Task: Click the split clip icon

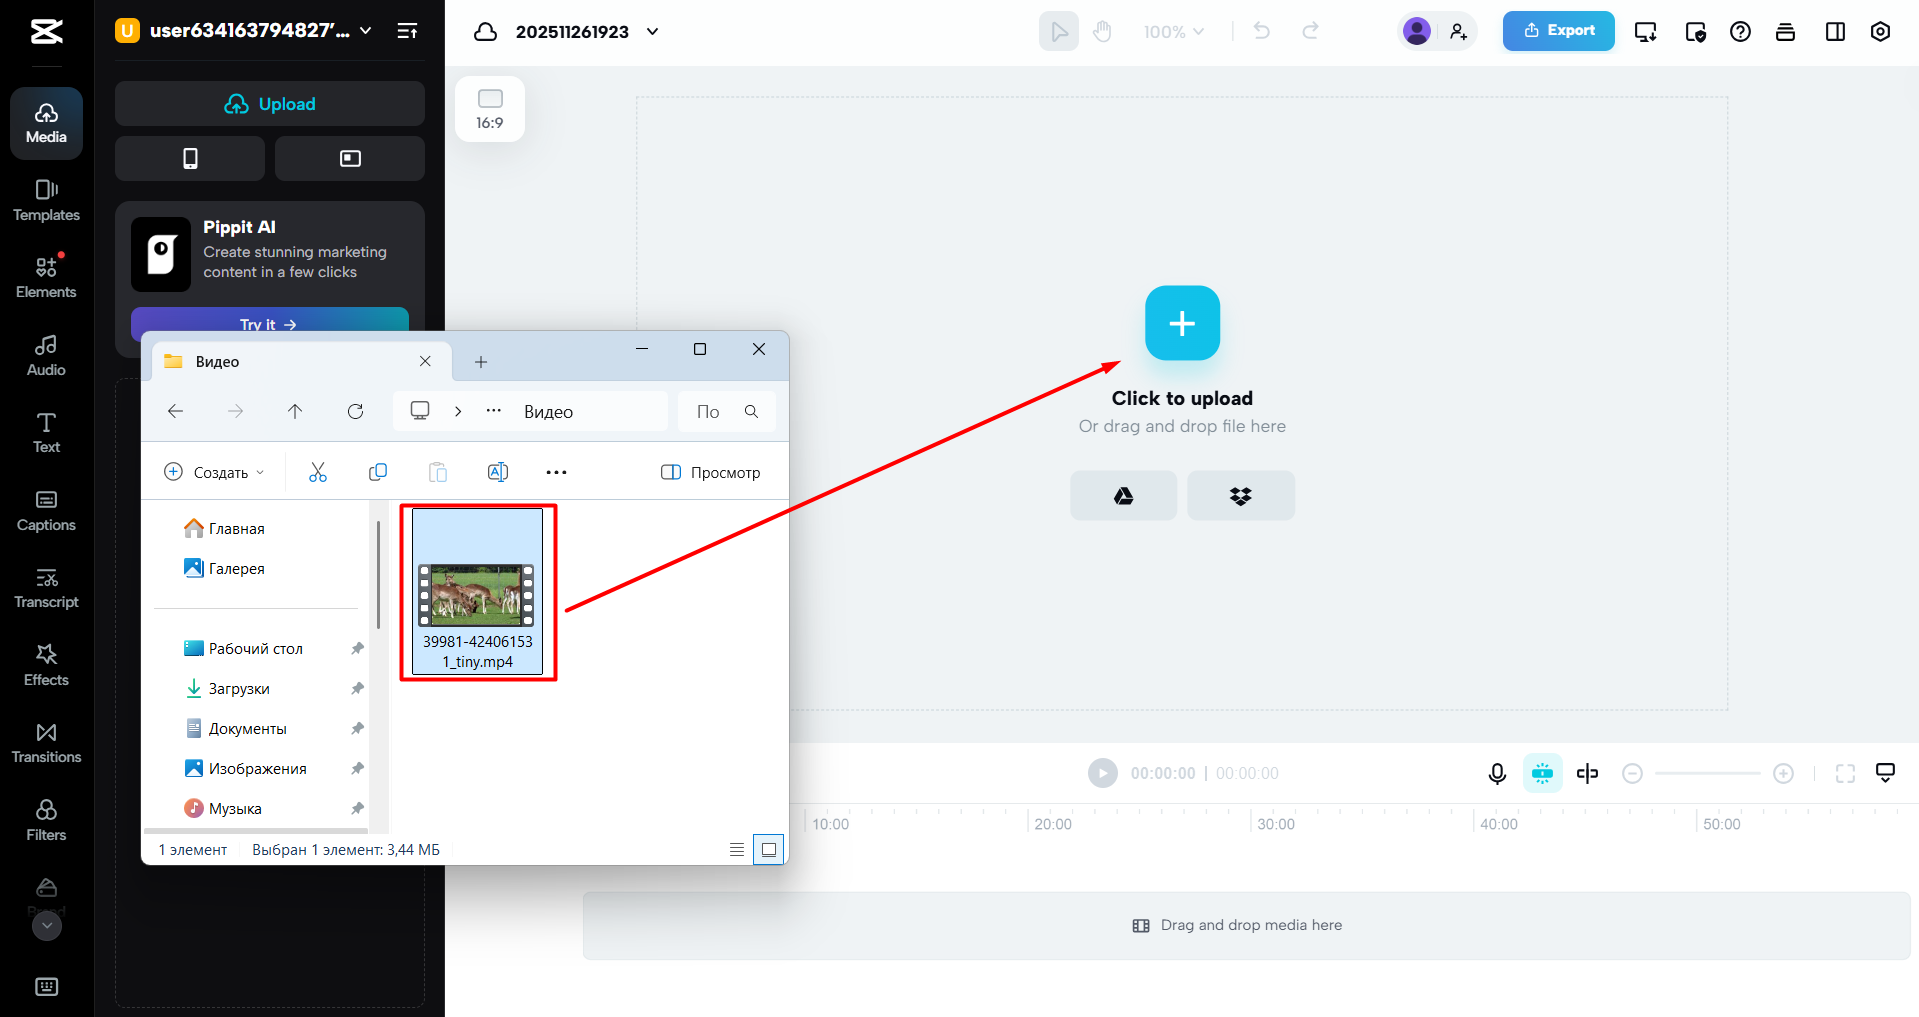Action: [x=1587, y=773]
